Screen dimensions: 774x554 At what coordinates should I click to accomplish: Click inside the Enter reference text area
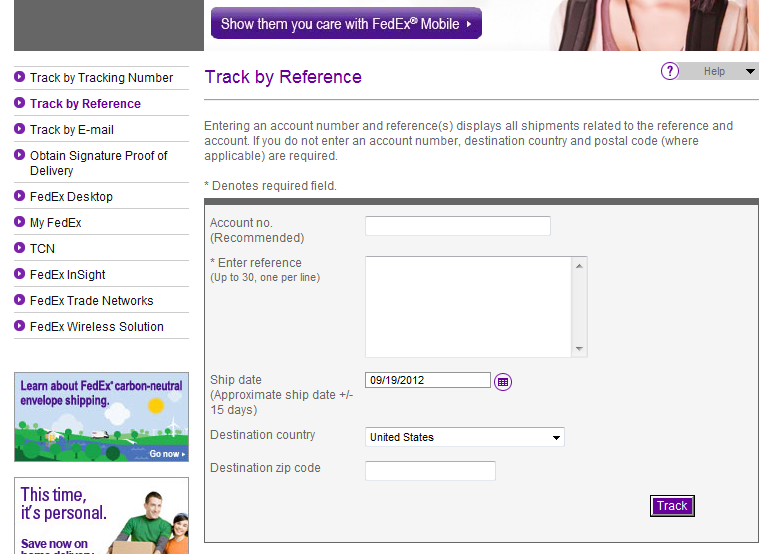tap(468, 307)
